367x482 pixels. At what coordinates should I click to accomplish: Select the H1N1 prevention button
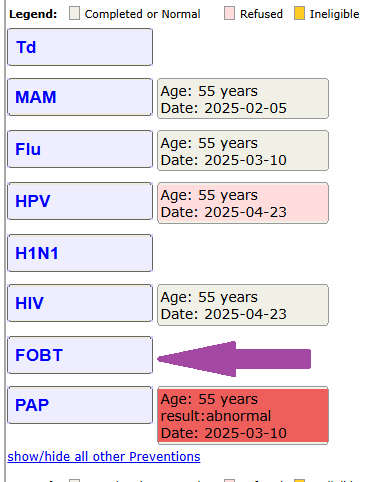tap(80, 253)
